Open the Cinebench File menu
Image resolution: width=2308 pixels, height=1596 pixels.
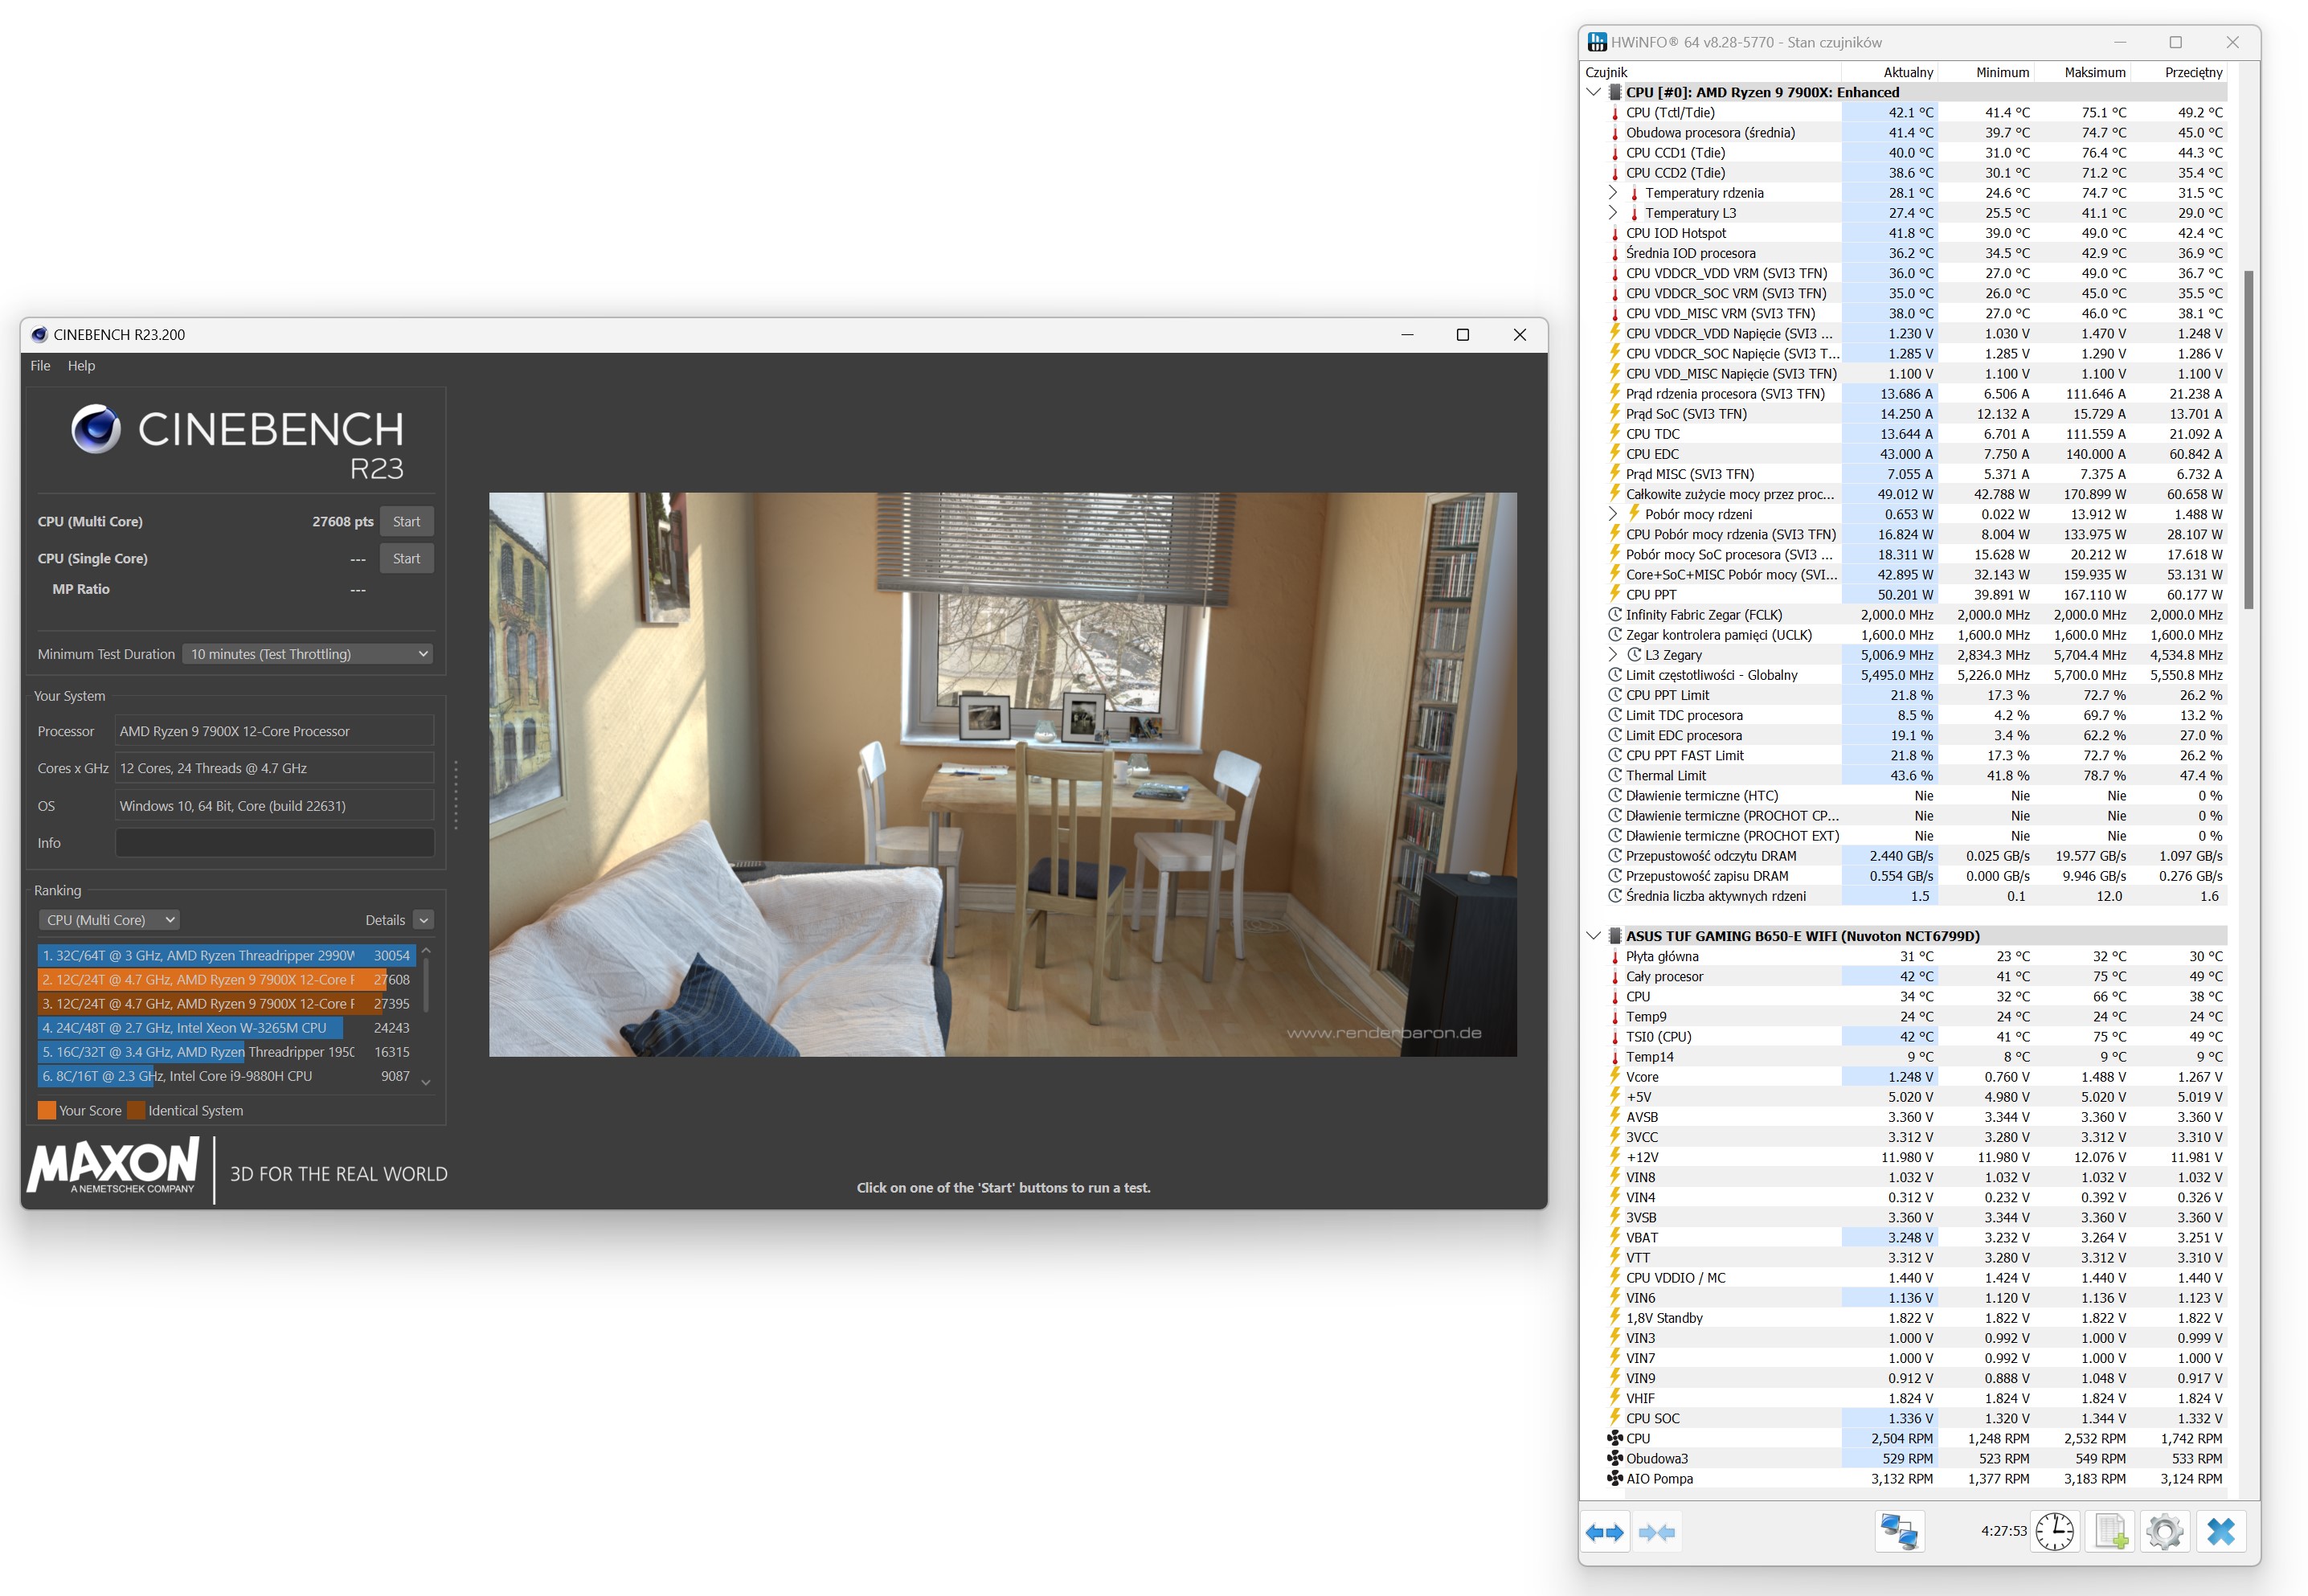point(40,366)
